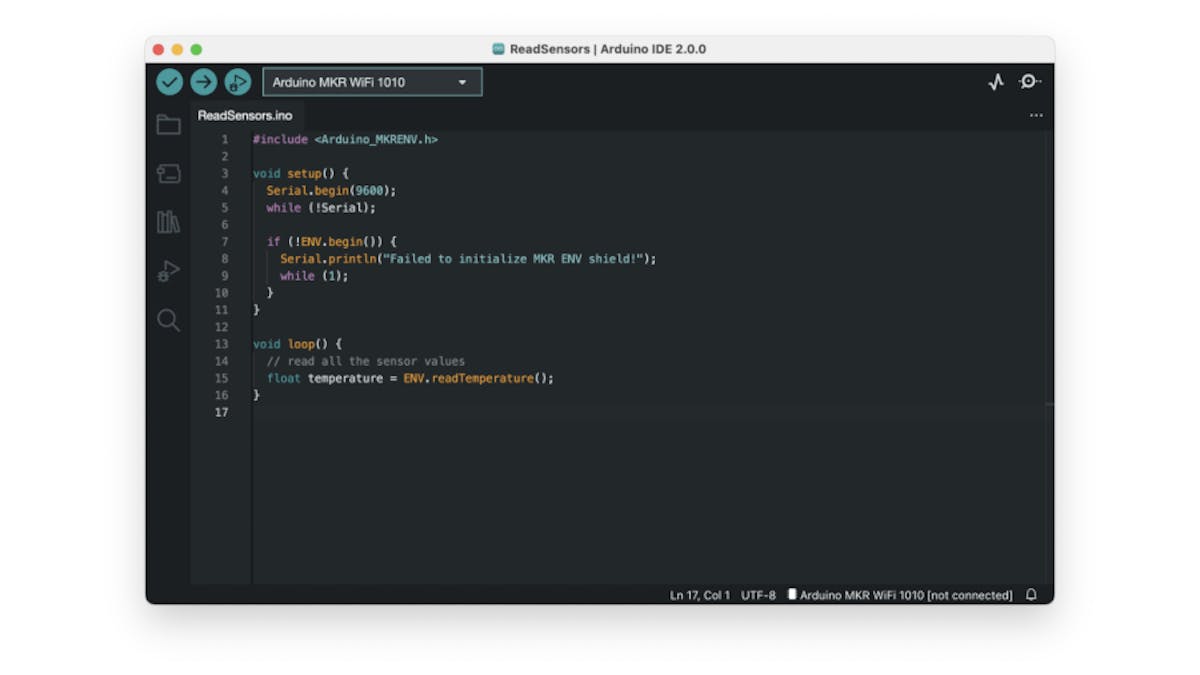Click the if (!ENV.begin()) line
1200x675 pixels.
coord(332,241)
